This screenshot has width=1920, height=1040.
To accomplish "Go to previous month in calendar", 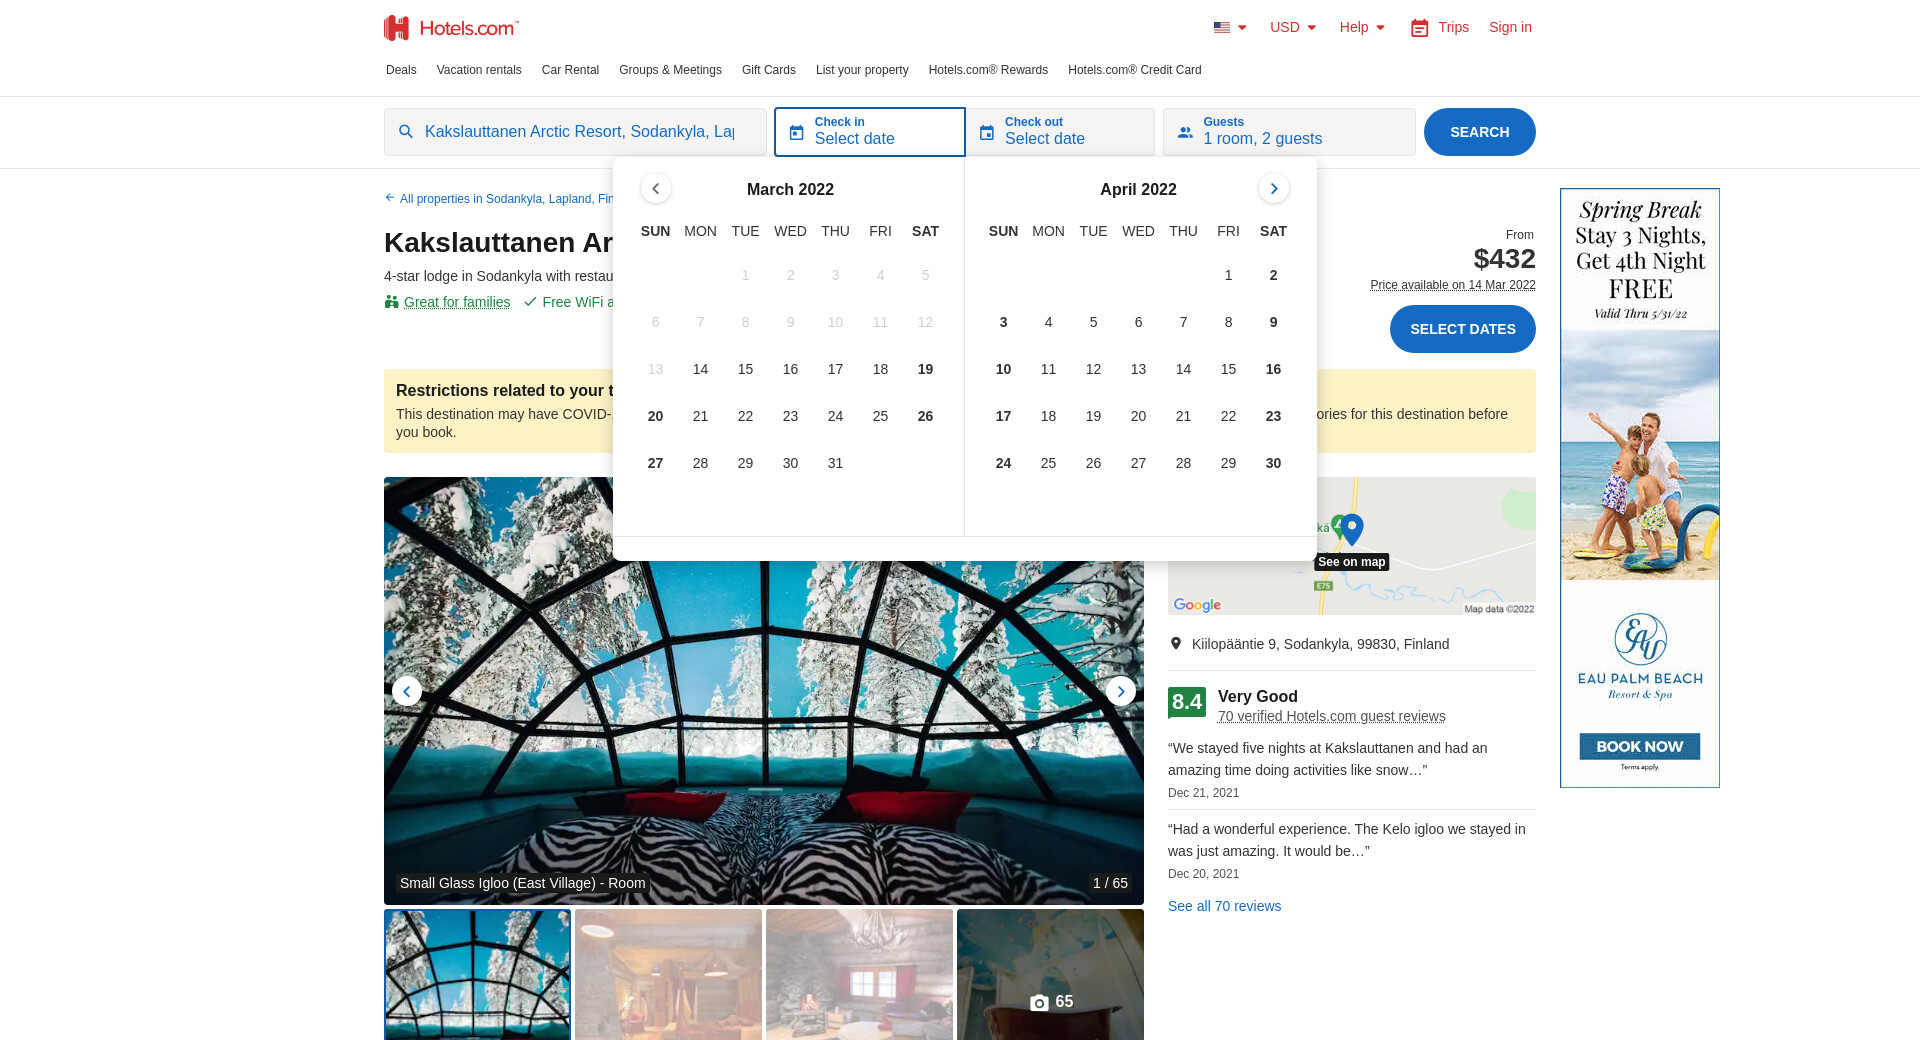I will click(x=655, y=189).
